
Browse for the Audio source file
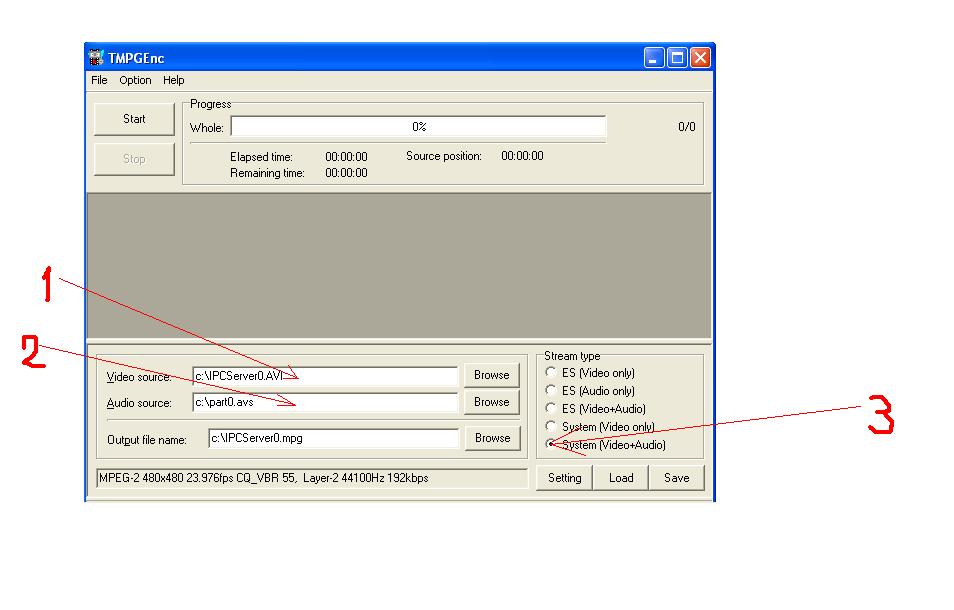pos(491,402)
